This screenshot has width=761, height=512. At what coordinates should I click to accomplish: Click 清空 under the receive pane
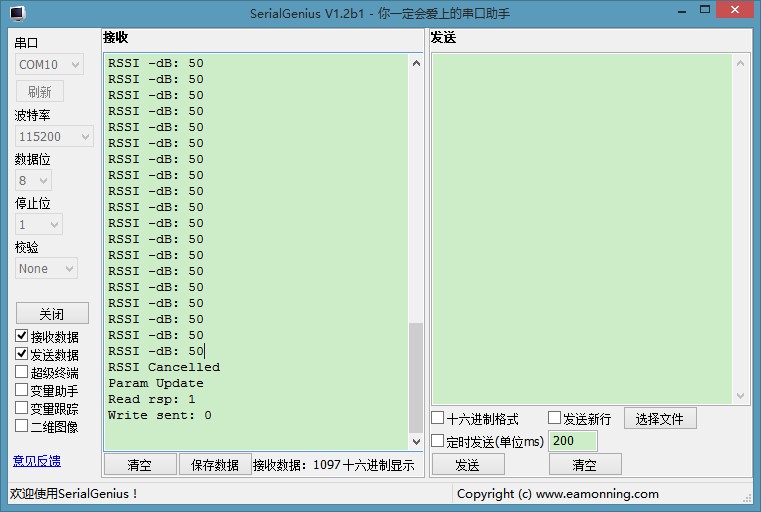point(140,464)
